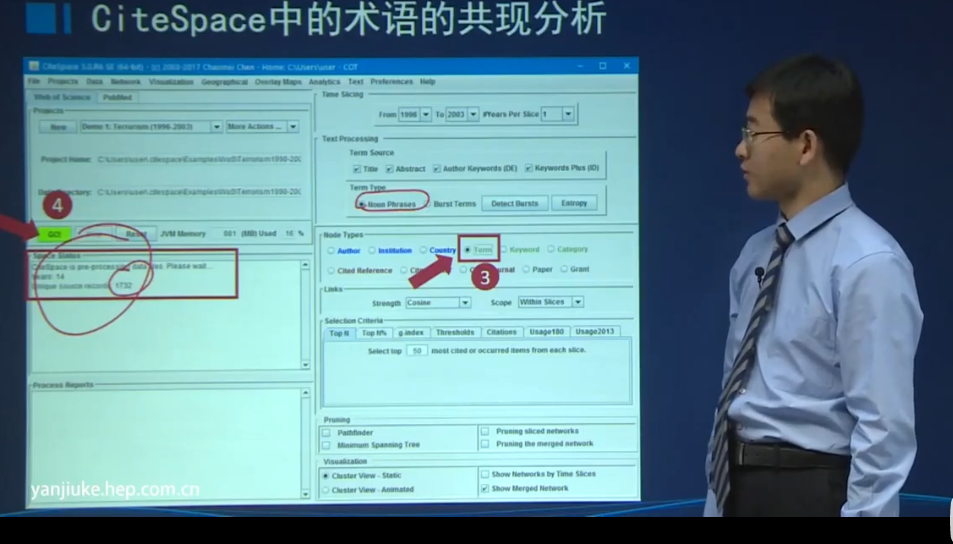Screen dimensions: 953x544
Task: Switch to the Thresholds tab
Action: pos(455,332)
